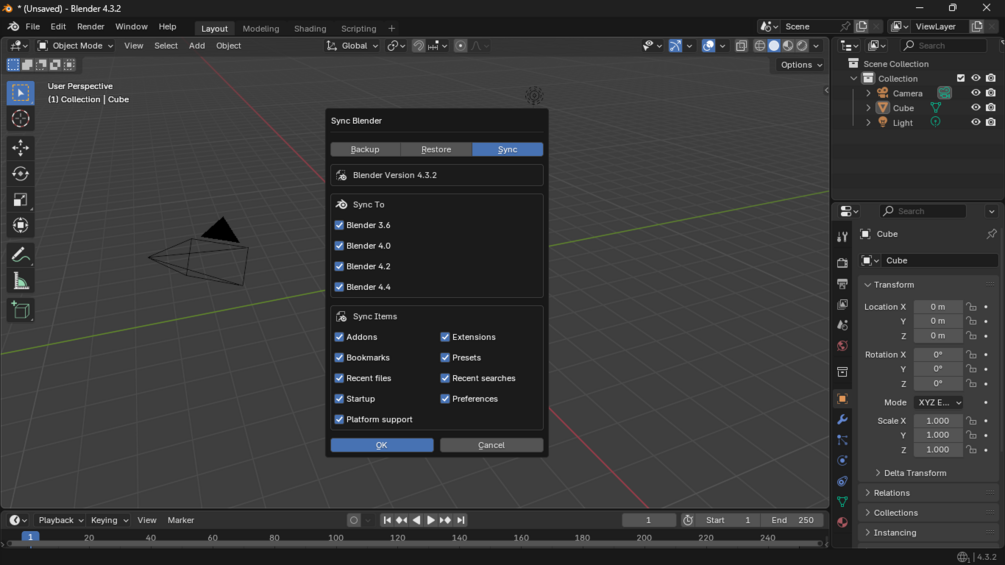The height and width of the screenshot is (565, 1005).
Task: Activate the Select Box tool
Action: click(21, 93)
